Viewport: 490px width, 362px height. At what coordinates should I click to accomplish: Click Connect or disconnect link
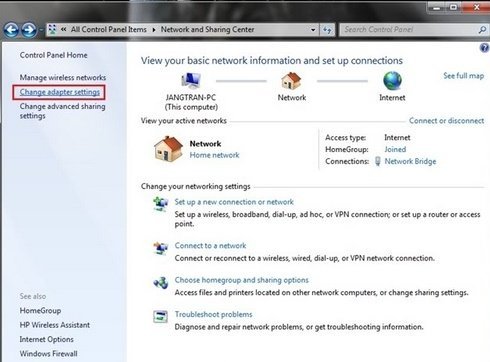point(446,121)
